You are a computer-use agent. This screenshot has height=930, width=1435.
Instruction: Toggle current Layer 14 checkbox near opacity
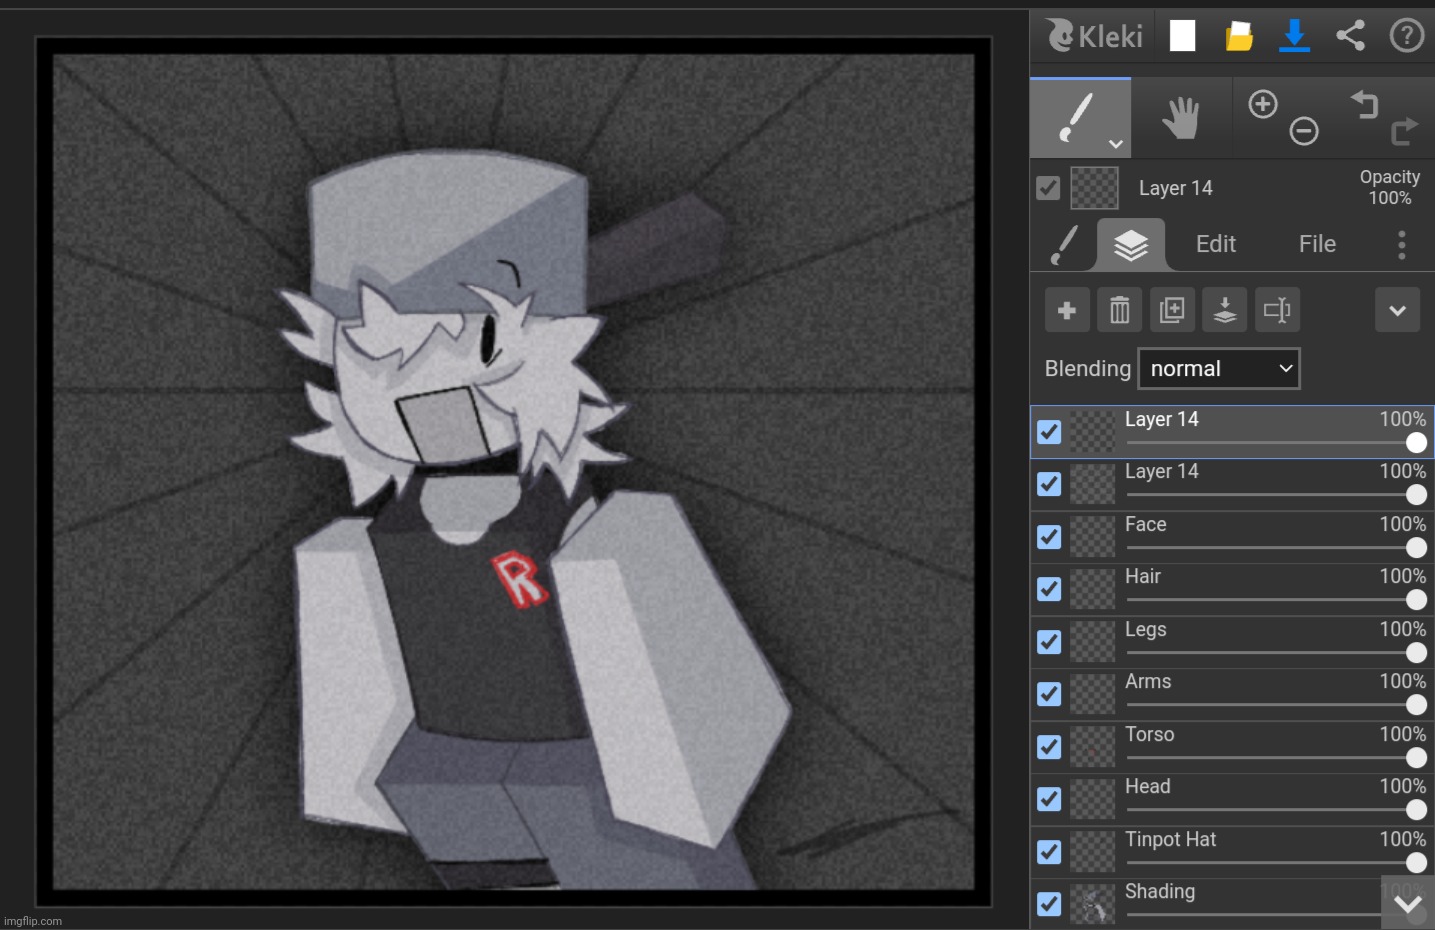[x=1048, y=188]
